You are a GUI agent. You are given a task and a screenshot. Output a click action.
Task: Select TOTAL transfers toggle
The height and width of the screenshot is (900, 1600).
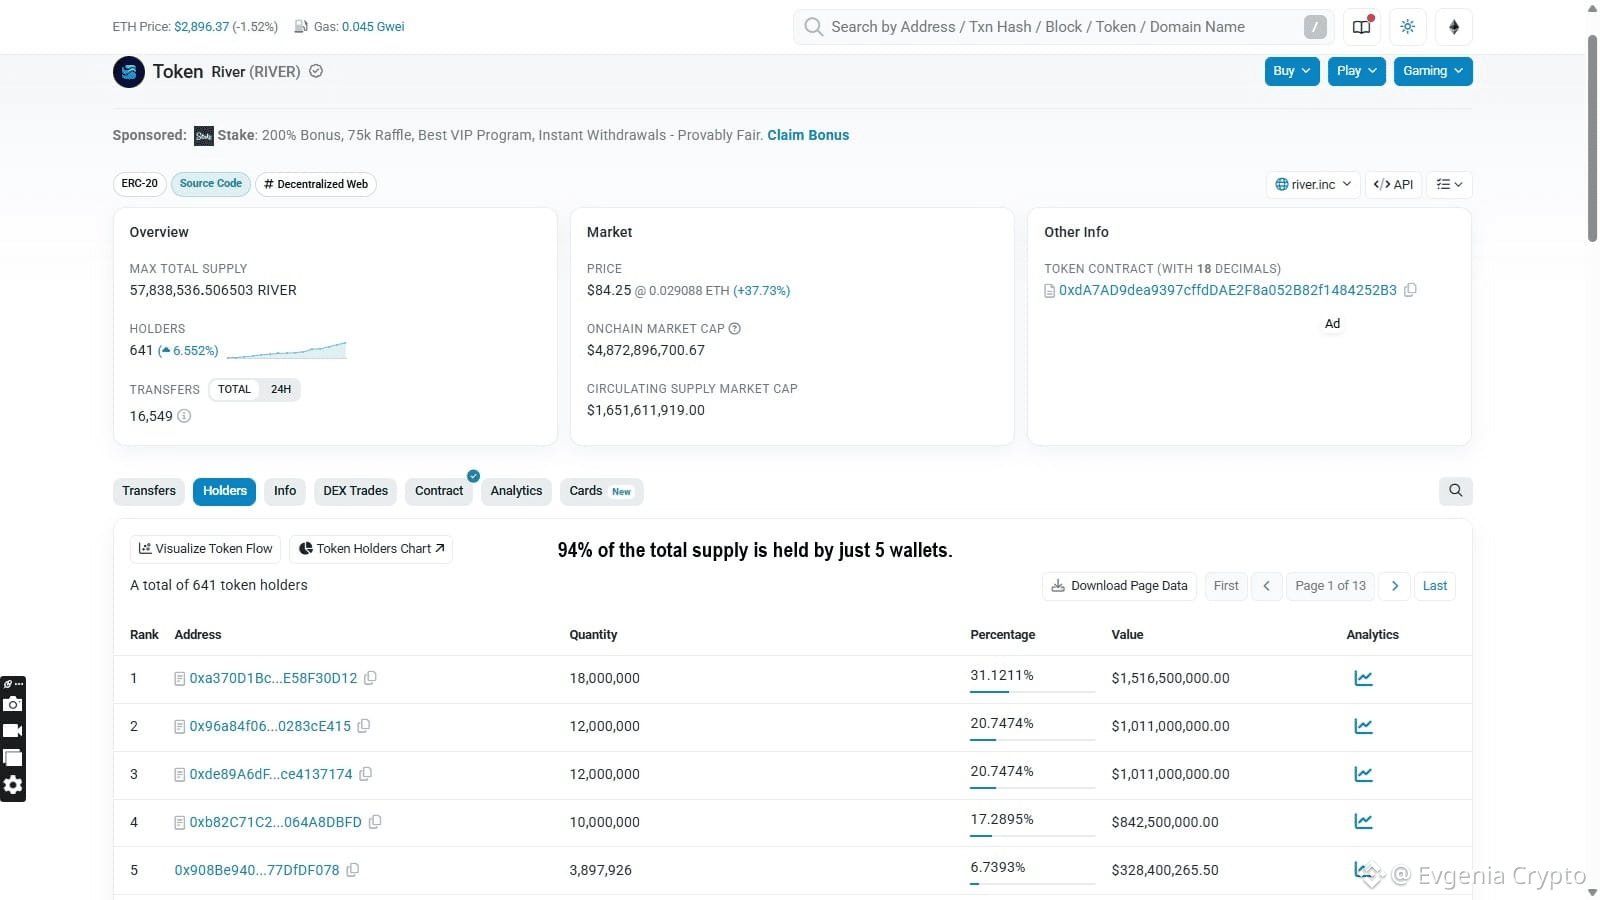(234, 390)
